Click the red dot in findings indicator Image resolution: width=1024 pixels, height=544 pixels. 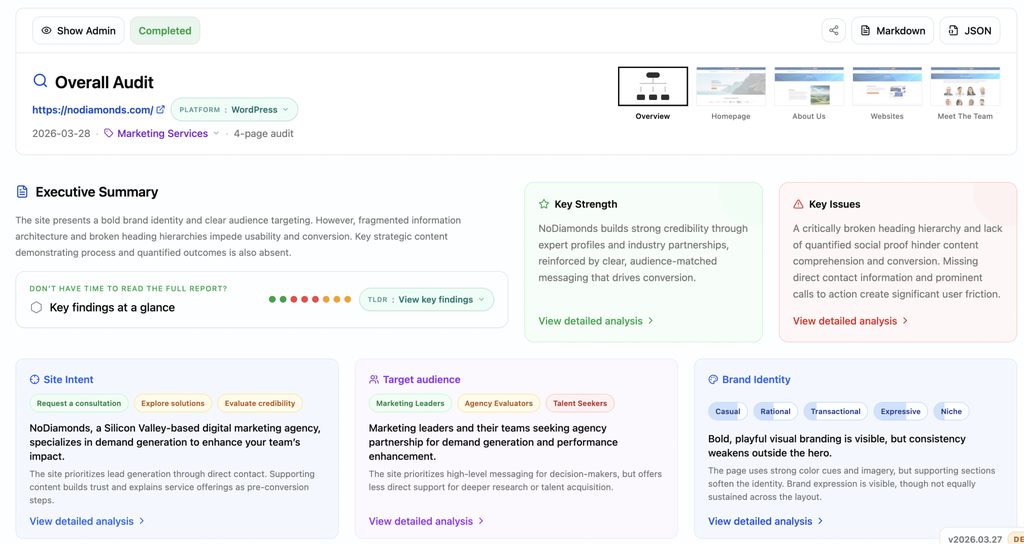[x=294, y=299]
